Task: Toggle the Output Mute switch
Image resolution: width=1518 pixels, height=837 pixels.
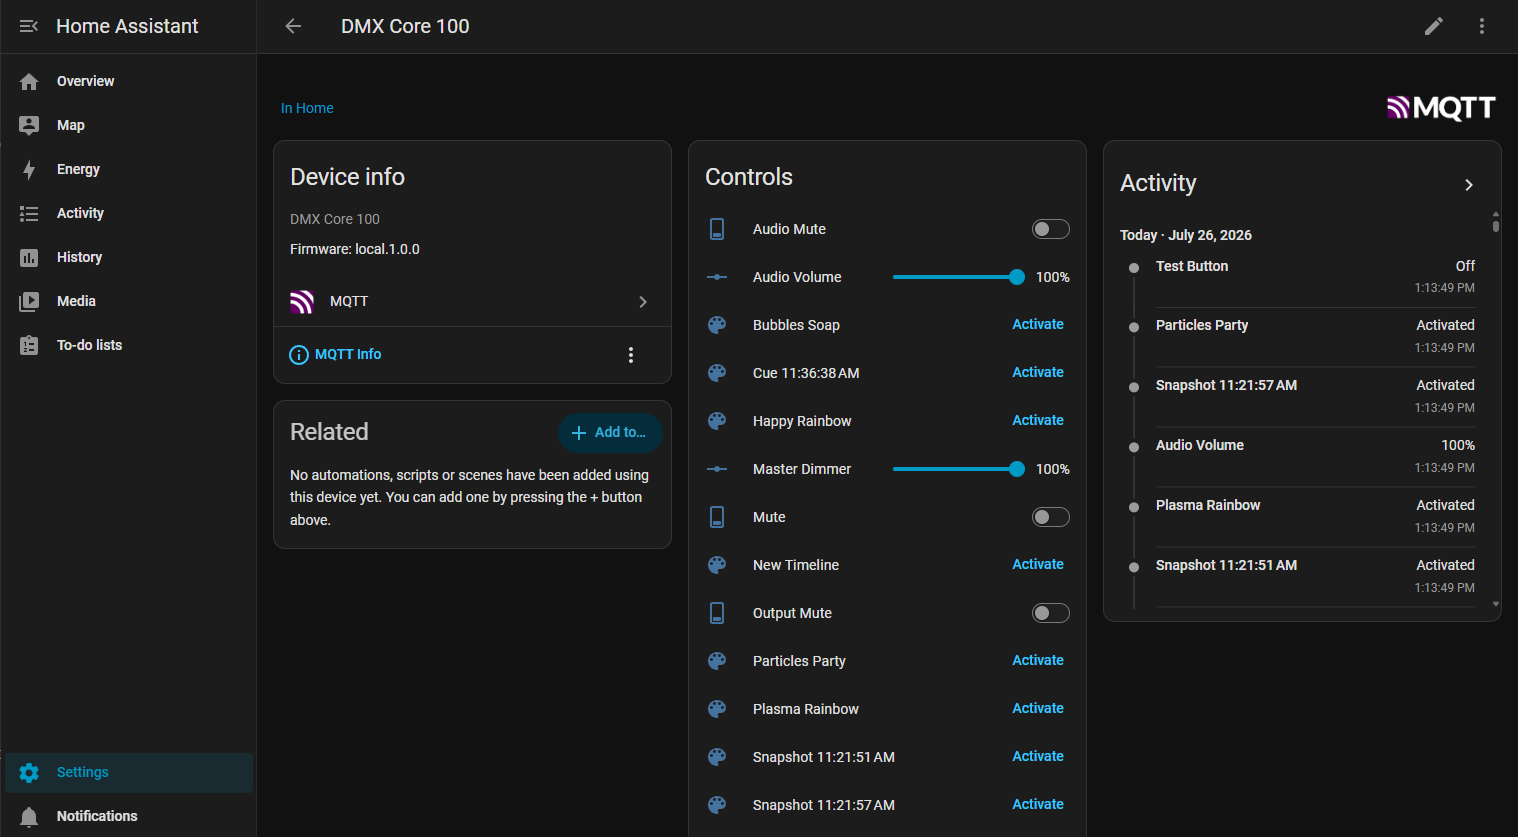Action: click(1050, 613)
